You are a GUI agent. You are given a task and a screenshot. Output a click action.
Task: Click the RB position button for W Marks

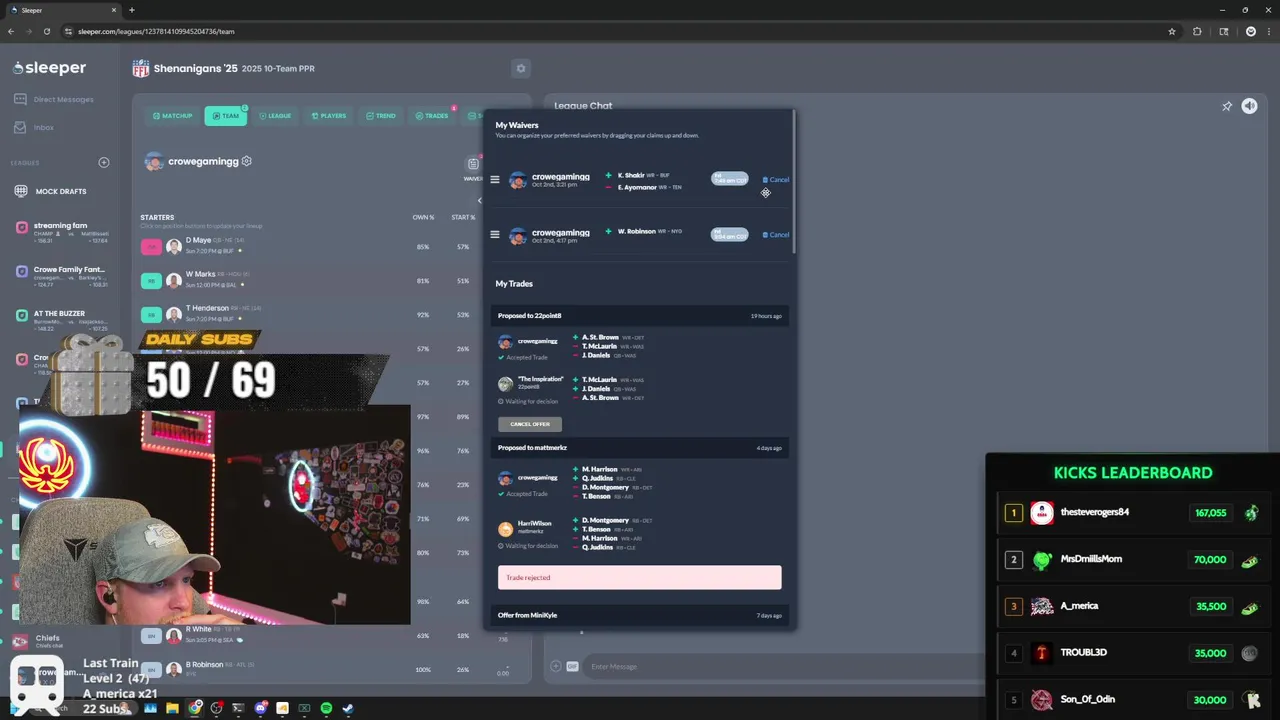tap(151, 280)
